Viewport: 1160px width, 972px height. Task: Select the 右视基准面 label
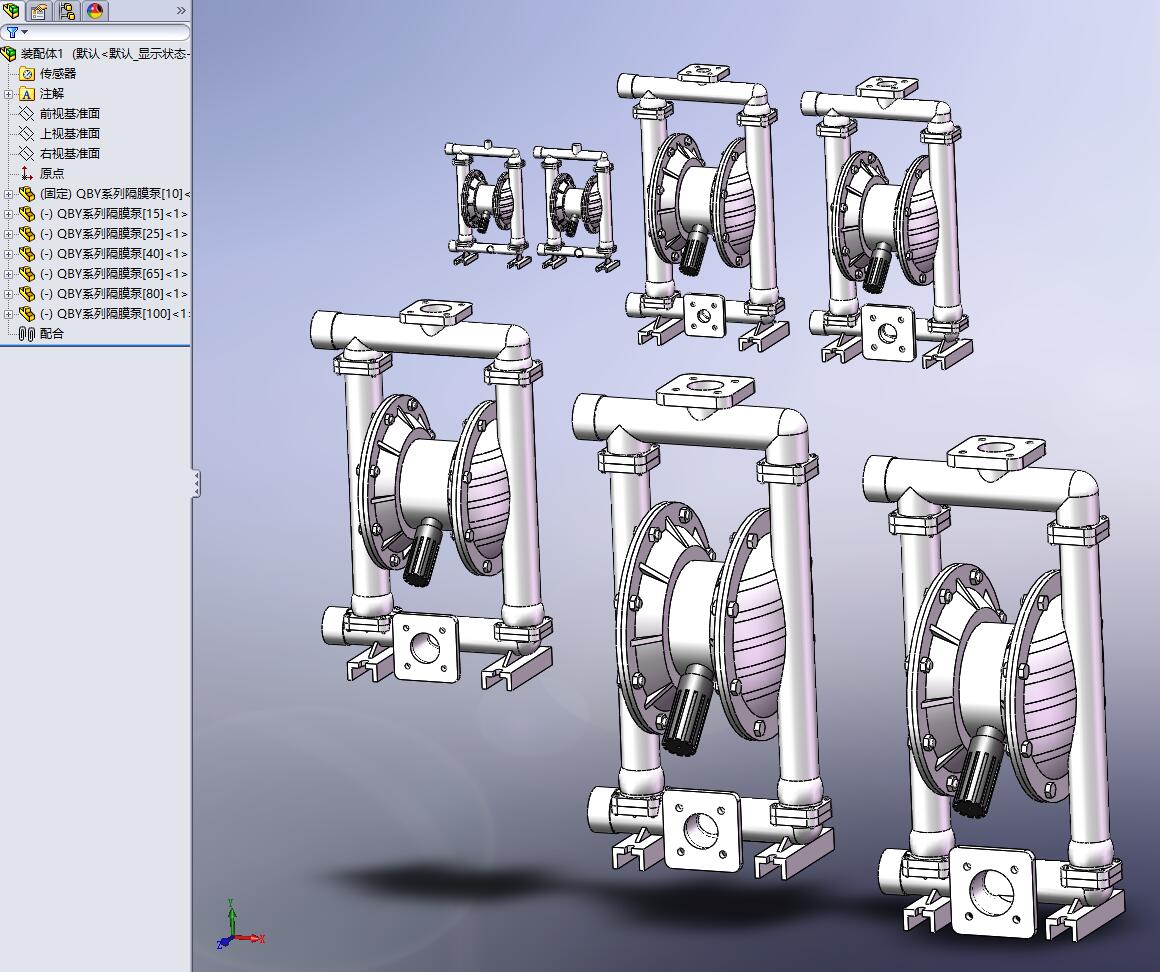click(70, 154)
